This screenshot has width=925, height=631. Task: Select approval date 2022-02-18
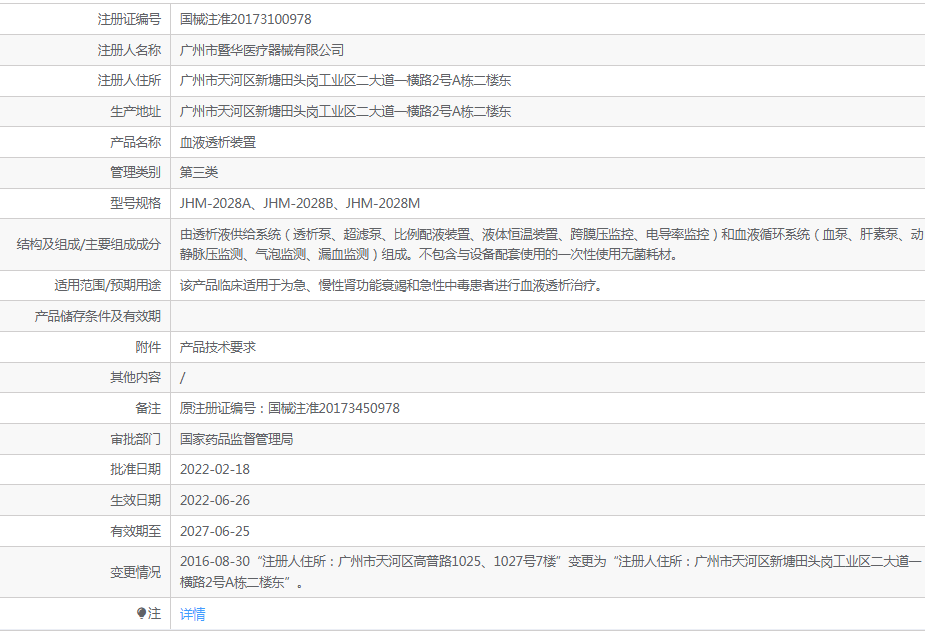coord(215,469)
